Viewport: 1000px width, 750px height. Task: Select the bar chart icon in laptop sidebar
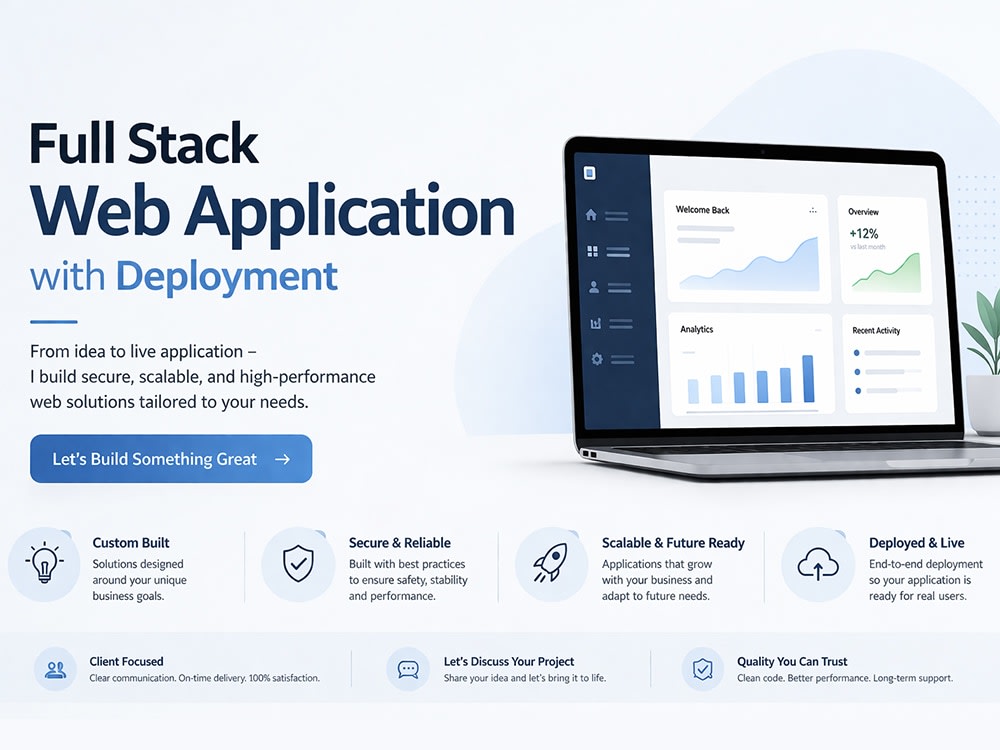point(596,323)
